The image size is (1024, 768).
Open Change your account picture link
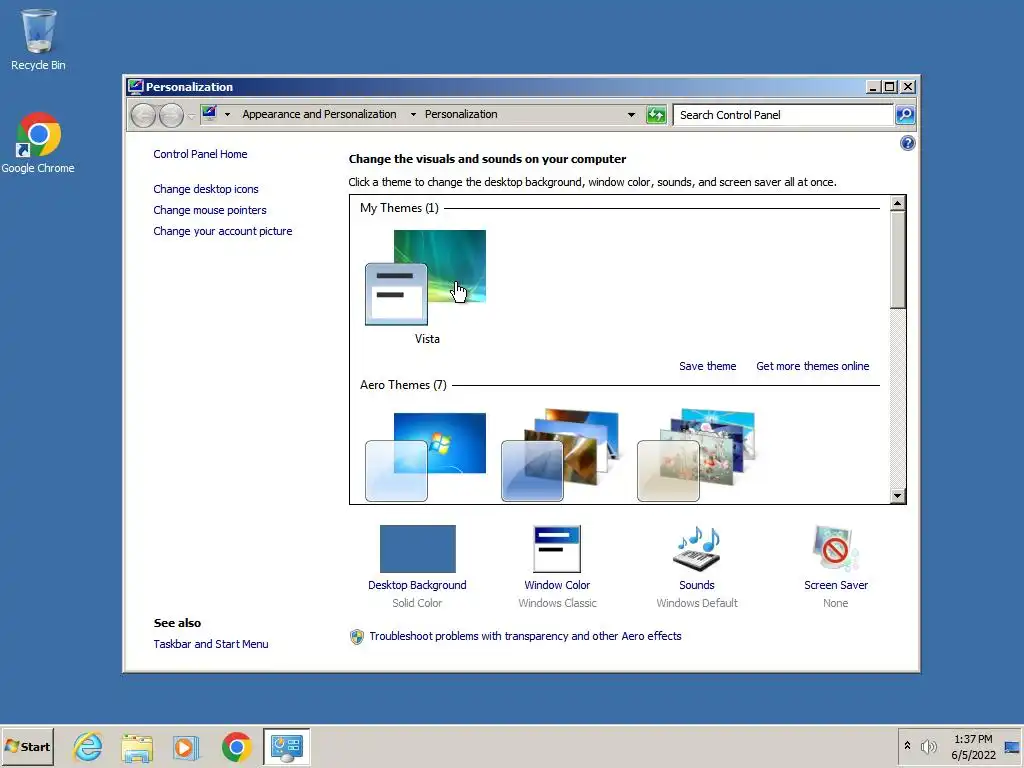(x=223, y=231)
